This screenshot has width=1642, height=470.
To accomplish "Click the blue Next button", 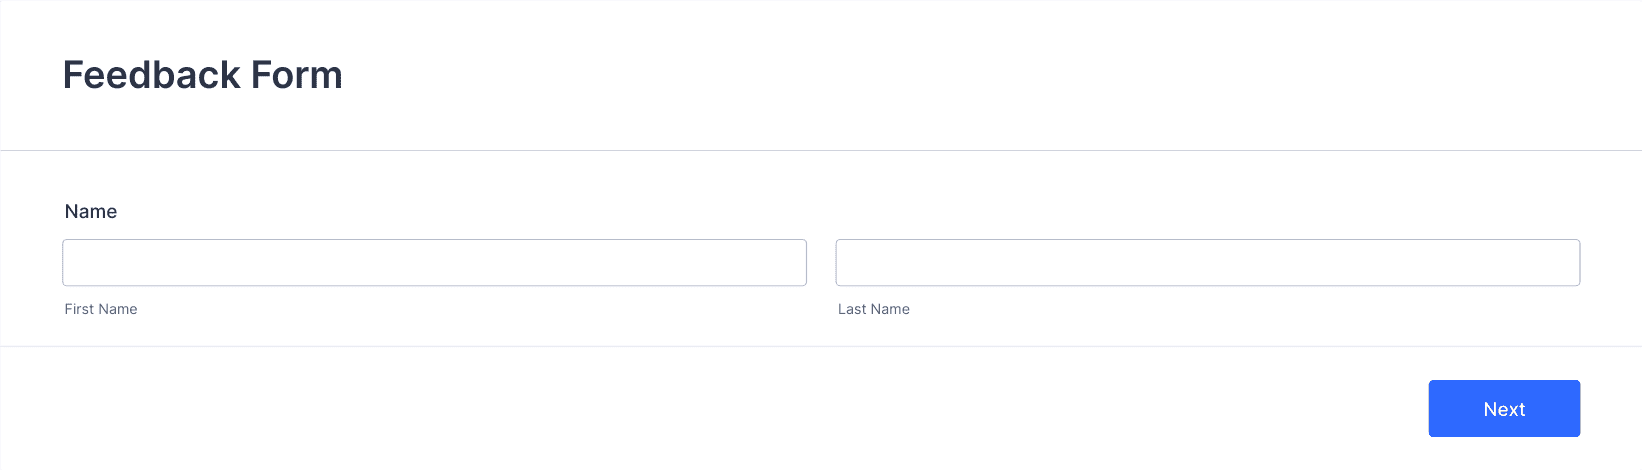I will [1504, 409].
